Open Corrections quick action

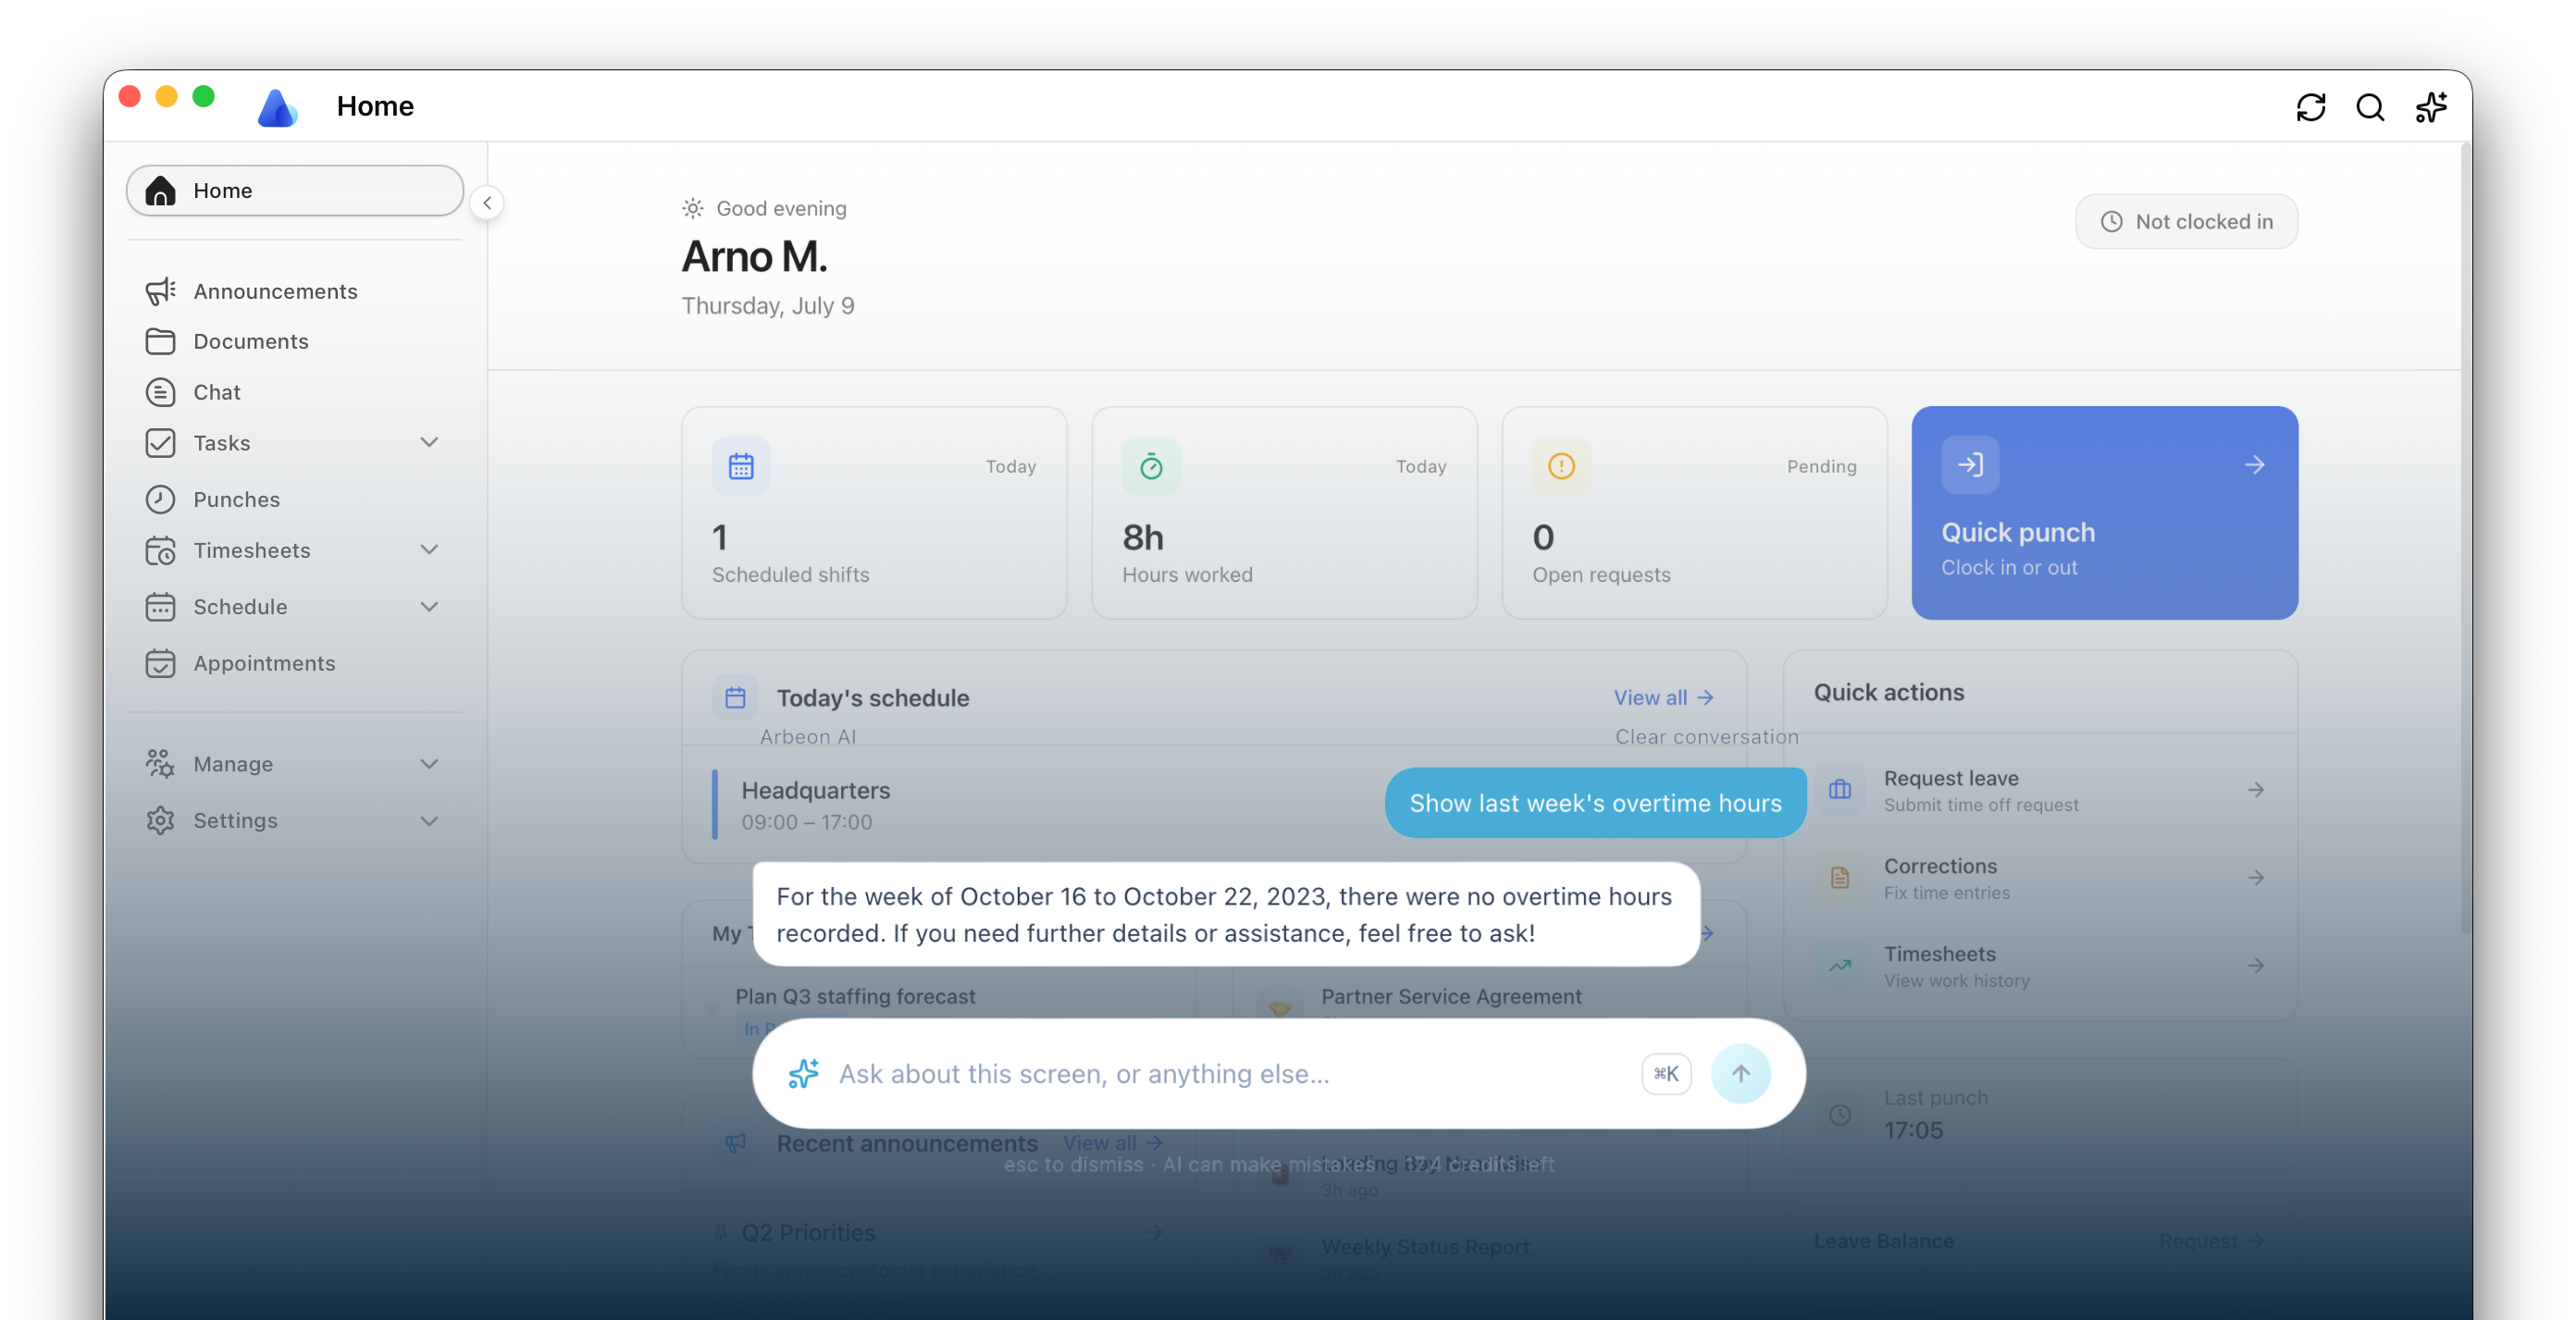pyautogui.click(x=2039, y=878)
